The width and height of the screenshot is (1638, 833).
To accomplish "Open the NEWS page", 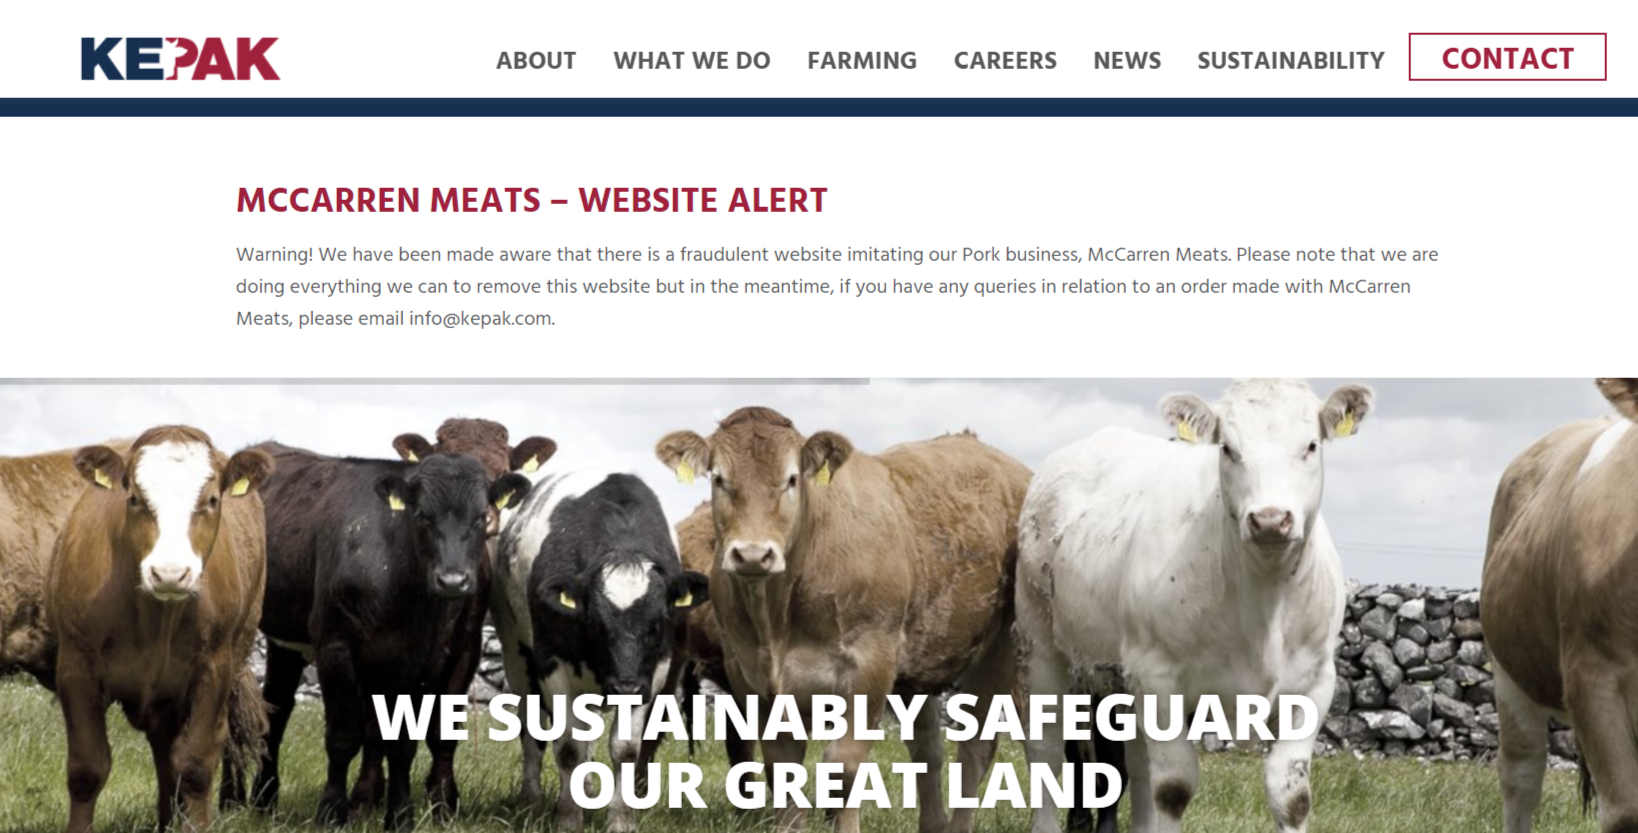I will [x=1127, y=61].
